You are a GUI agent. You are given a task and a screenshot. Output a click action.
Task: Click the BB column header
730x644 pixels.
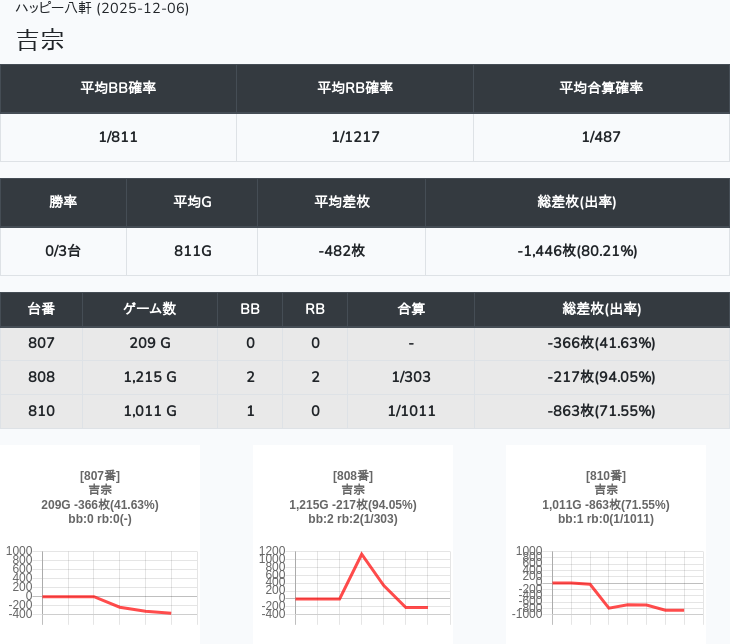click(250, 309)
